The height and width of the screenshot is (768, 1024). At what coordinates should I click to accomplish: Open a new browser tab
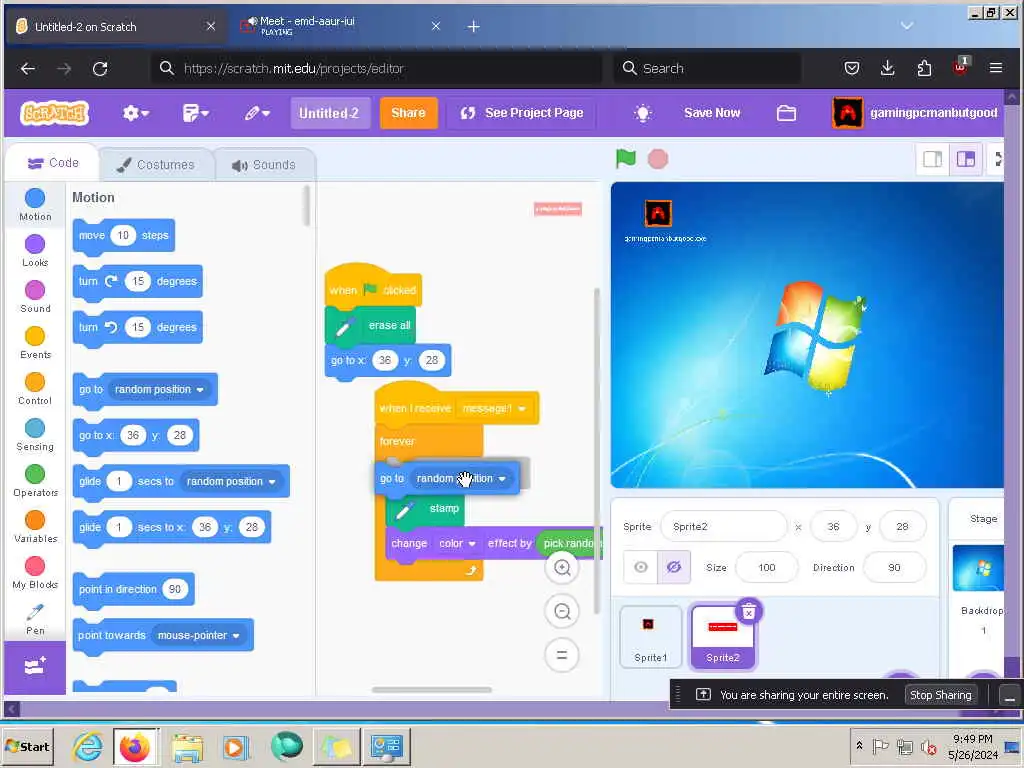pos(474,26)
